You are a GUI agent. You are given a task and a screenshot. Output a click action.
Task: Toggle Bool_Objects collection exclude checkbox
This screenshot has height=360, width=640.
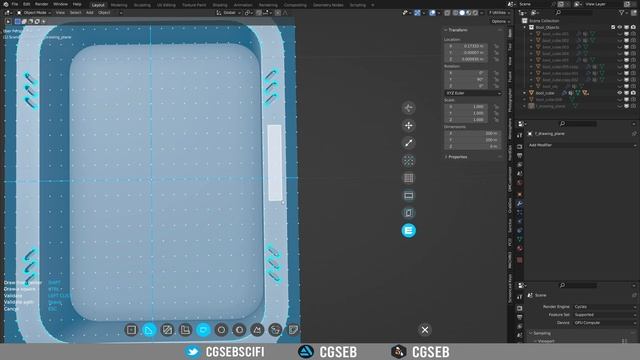[x=613, y=27]
